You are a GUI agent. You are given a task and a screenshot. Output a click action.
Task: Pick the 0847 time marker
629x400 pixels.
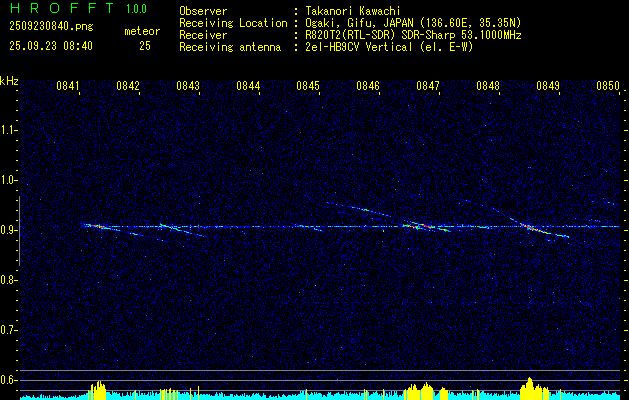[428, 86]
